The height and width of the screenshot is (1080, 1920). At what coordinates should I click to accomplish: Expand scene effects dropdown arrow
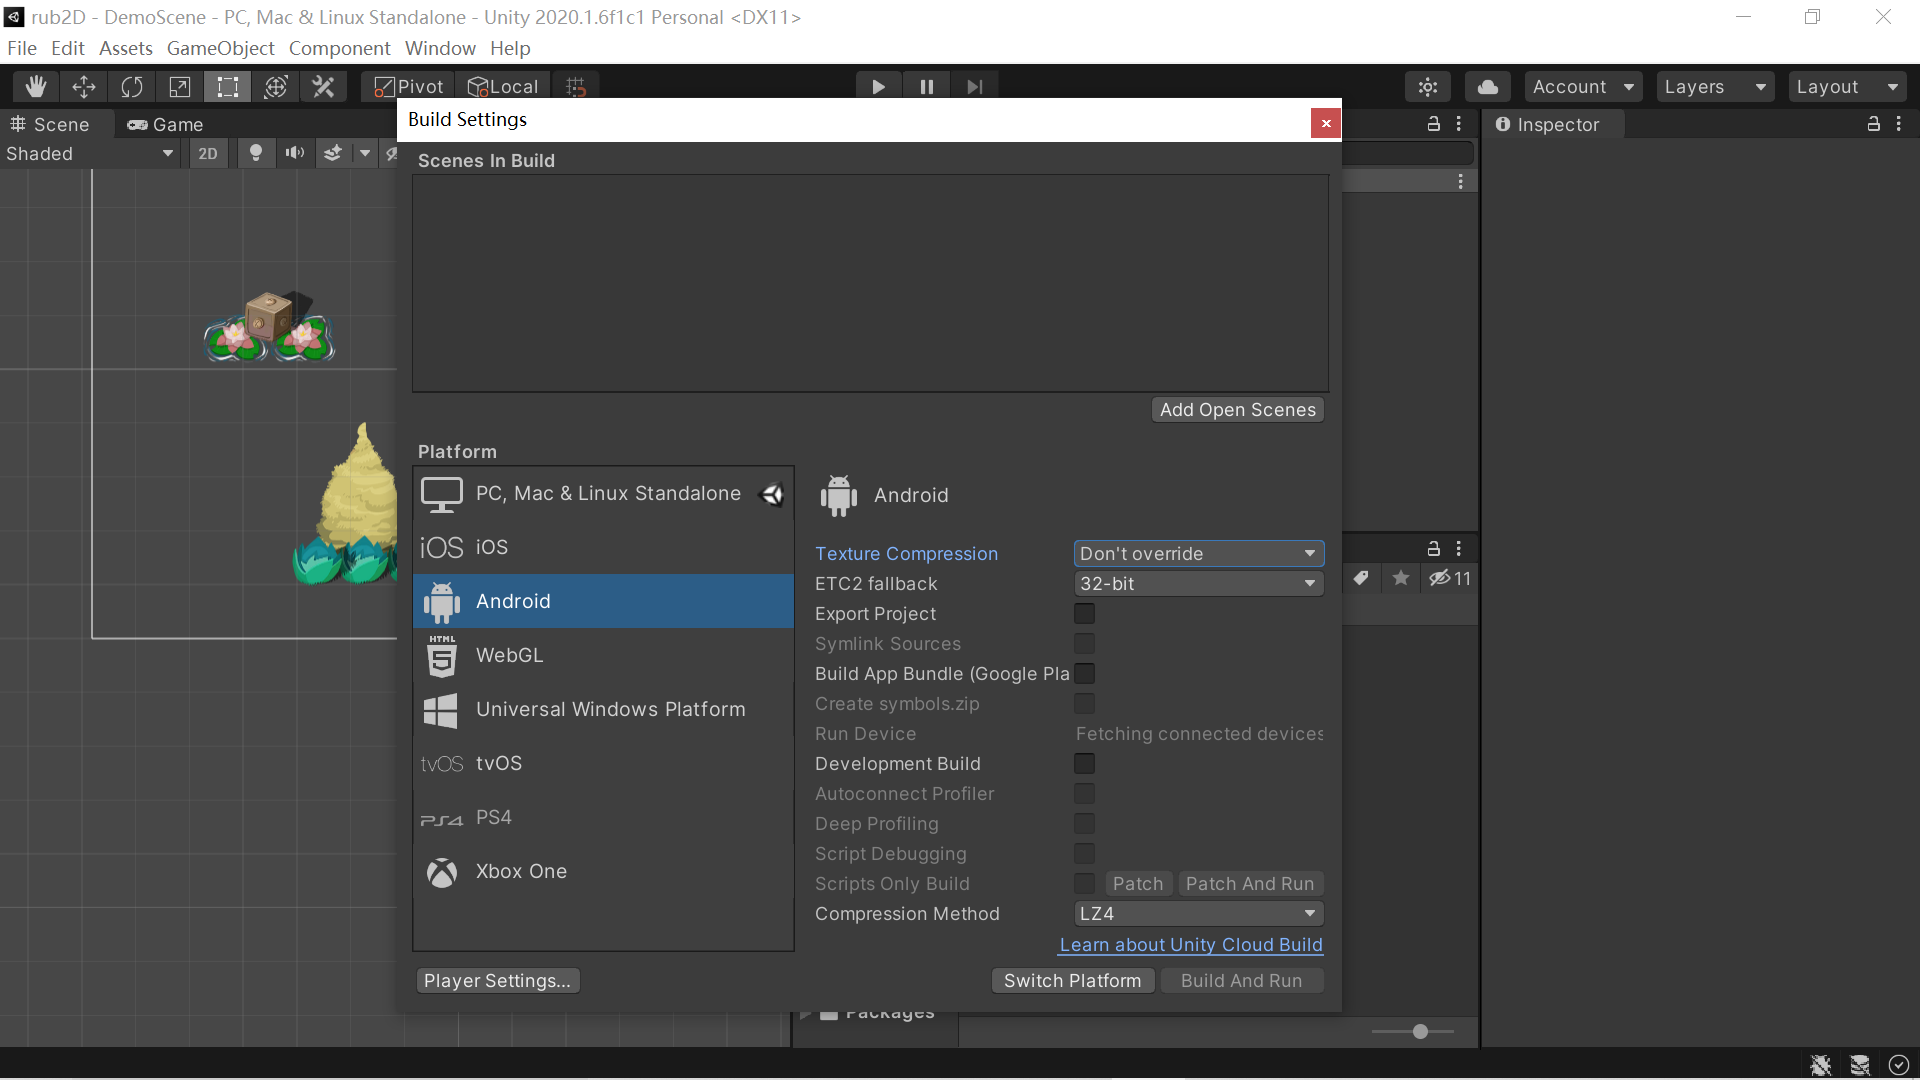click(x=365, y=153)
